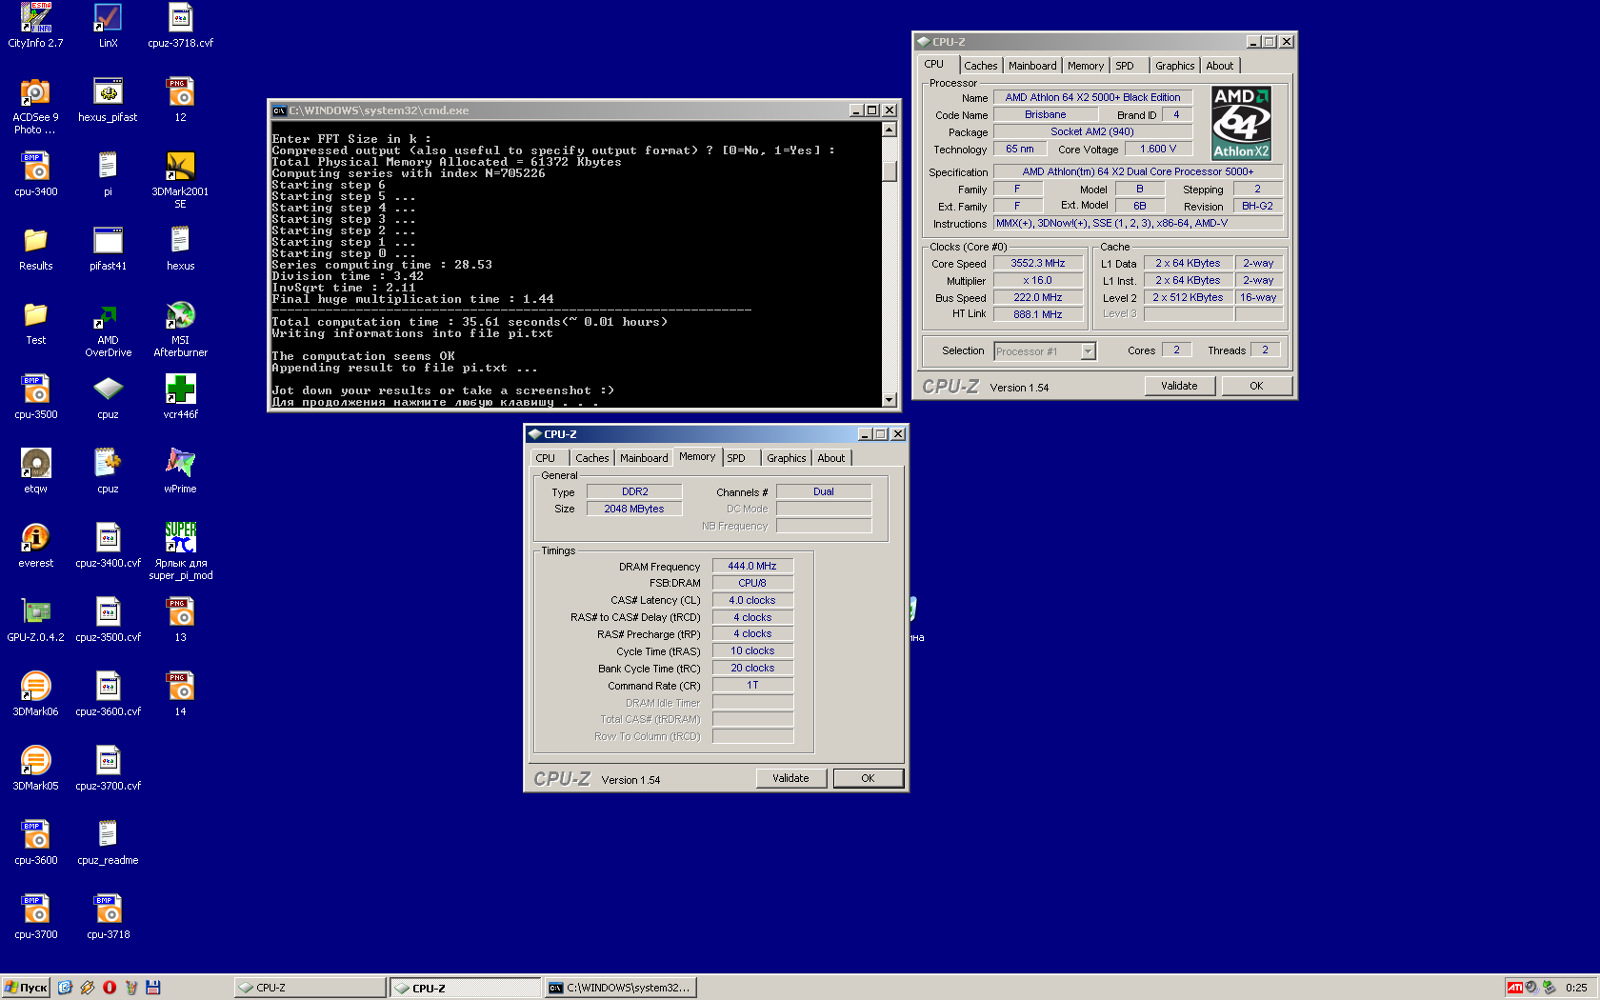Screen dimensions: 1600x1000
Task: Select the cpuz-3600.cvf file icon
Action: click(x=108, y=695)
